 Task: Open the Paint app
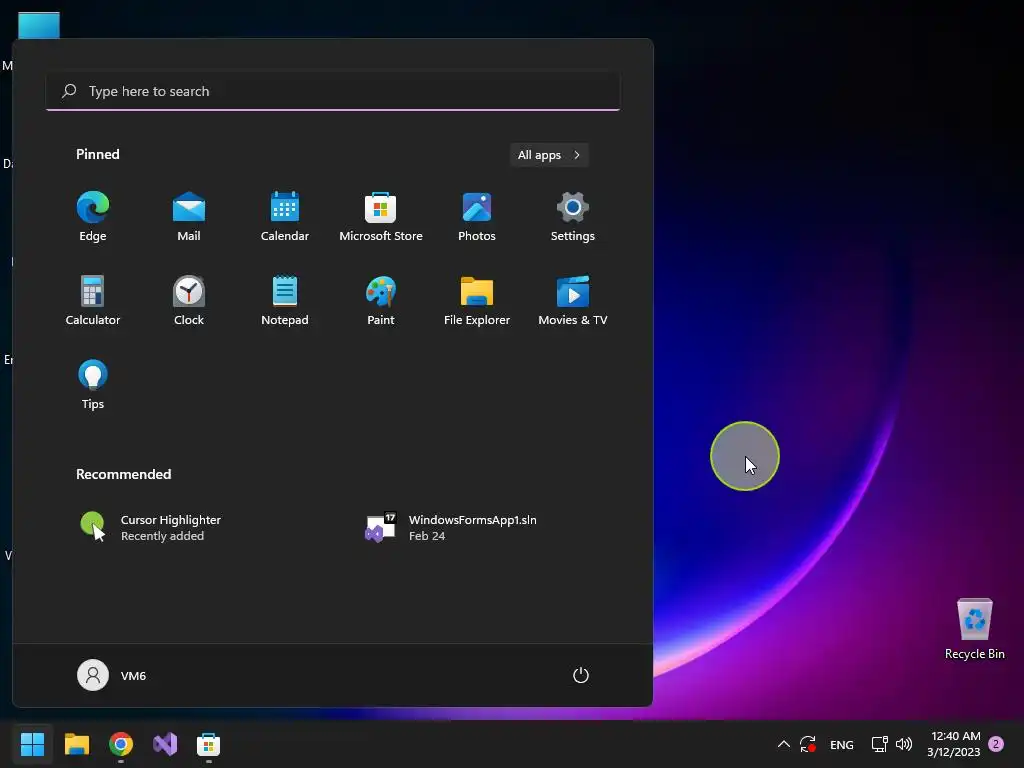click(x=381, y=300)
